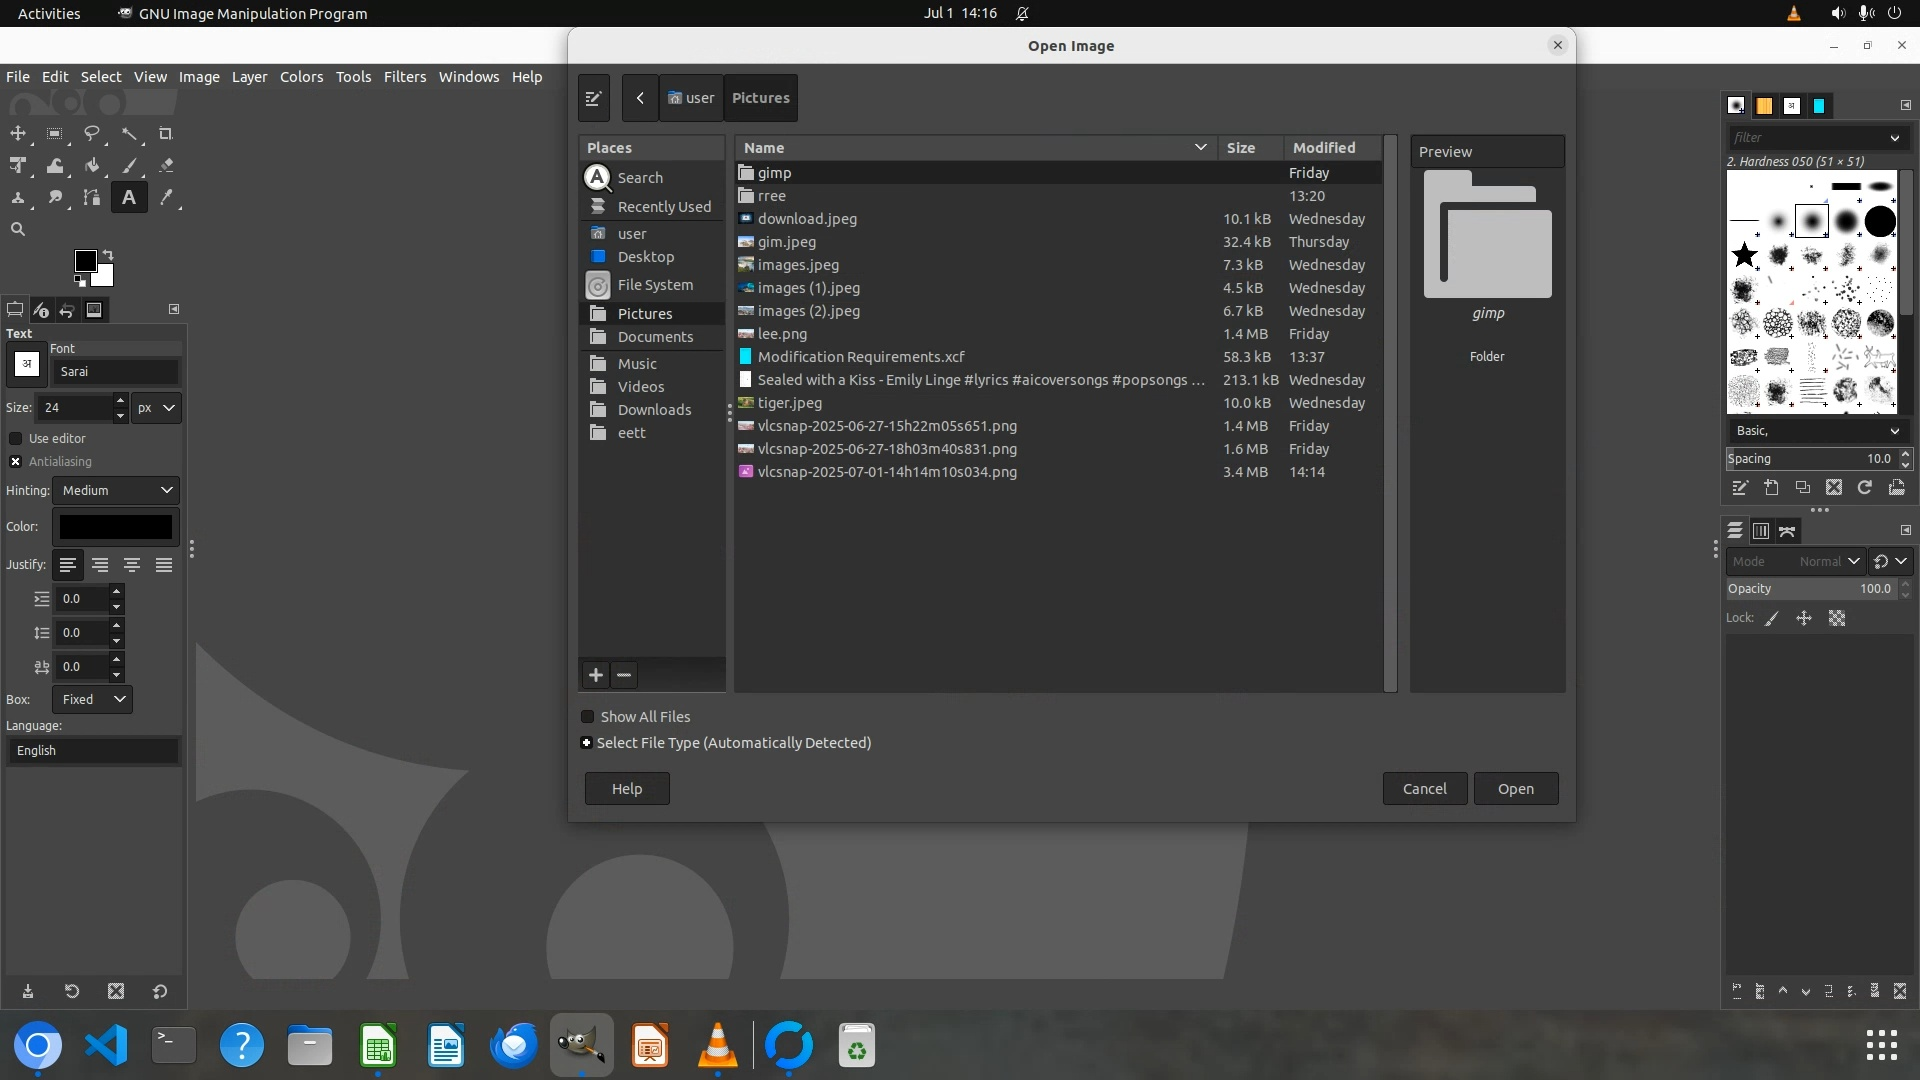
Task: Click the Search place icon
Action: point(597,178)
